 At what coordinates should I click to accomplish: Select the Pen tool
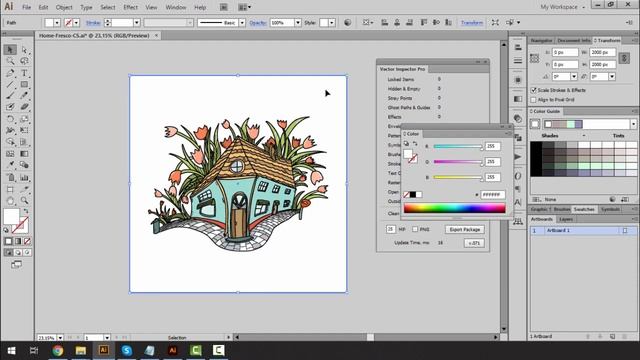pyautogui.click(x=10, y=73)
